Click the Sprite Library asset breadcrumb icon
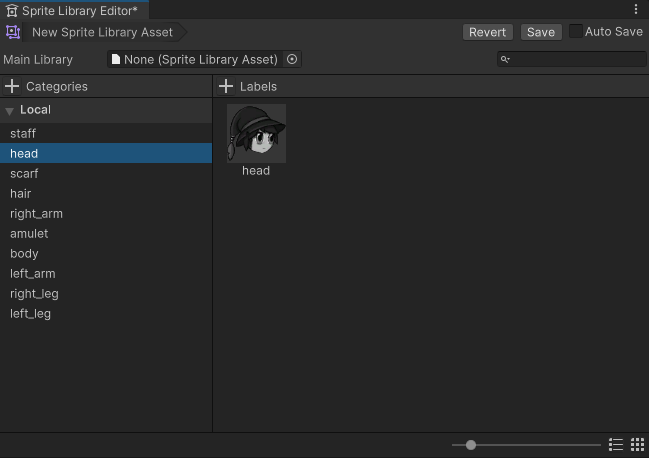 [x=13, y=32]
